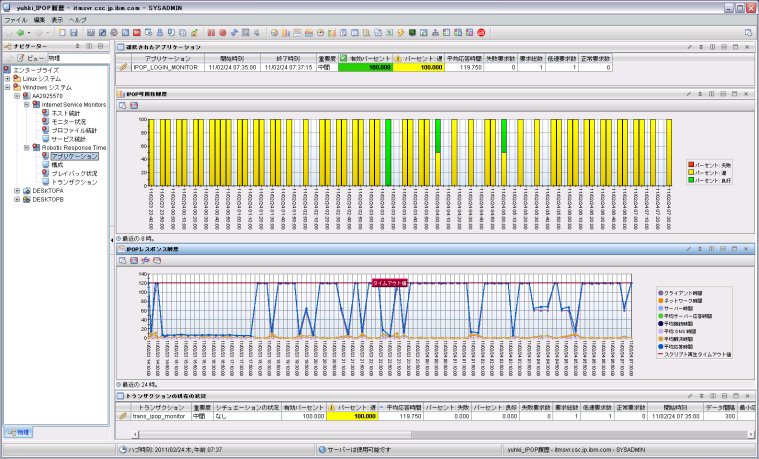
Task: Select トランザクション in the navigator tree
Action: 74,182
